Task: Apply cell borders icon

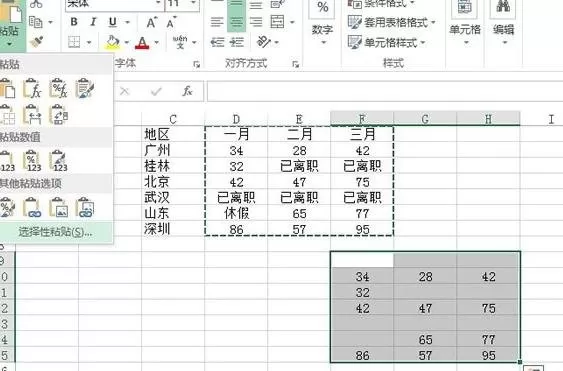Action: tap(74, 42)
